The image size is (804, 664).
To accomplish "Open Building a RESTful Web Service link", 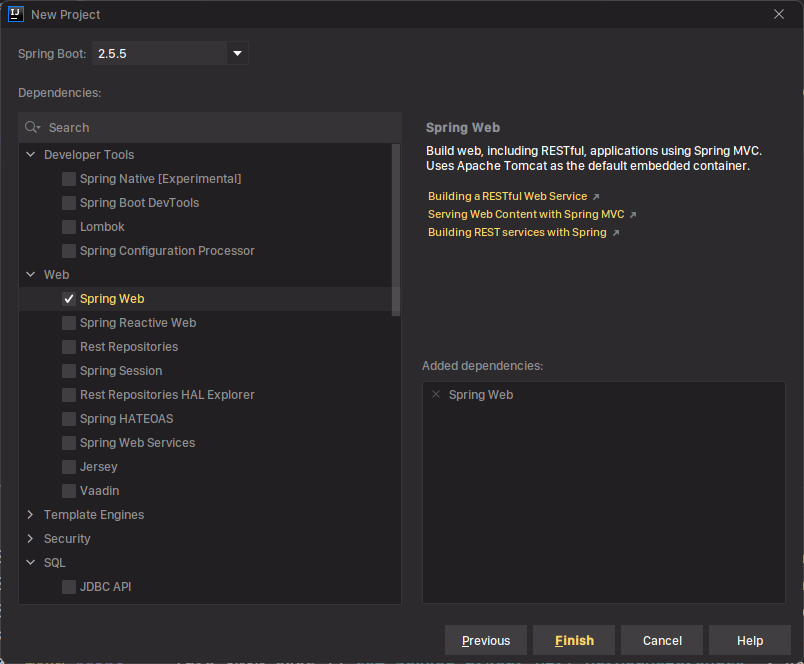I will [x=508, y=196].
